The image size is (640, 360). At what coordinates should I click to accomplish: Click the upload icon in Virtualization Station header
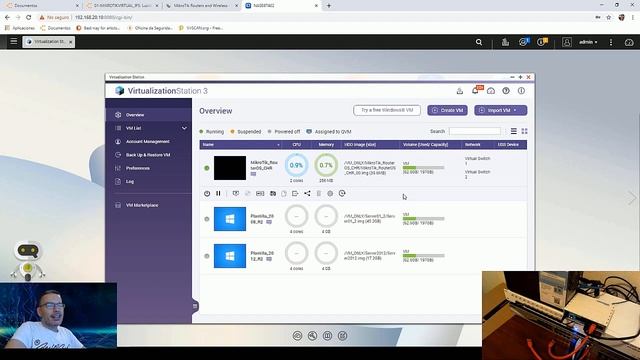460,91
